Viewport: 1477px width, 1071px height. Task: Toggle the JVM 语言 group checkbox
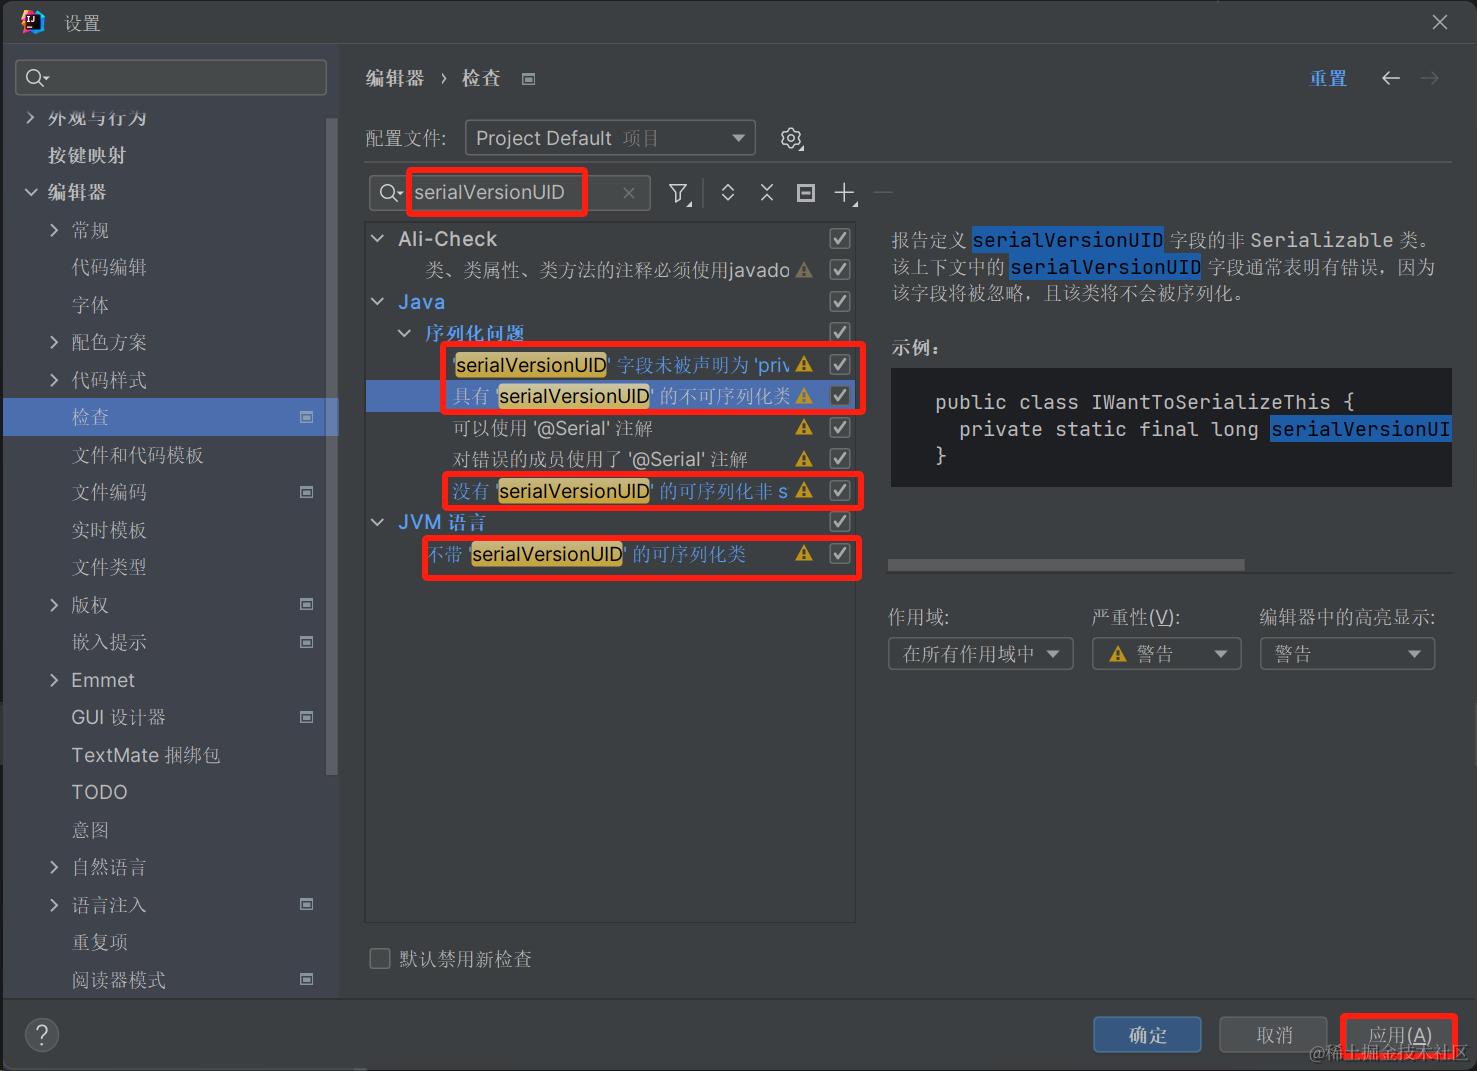coord(840,522)
